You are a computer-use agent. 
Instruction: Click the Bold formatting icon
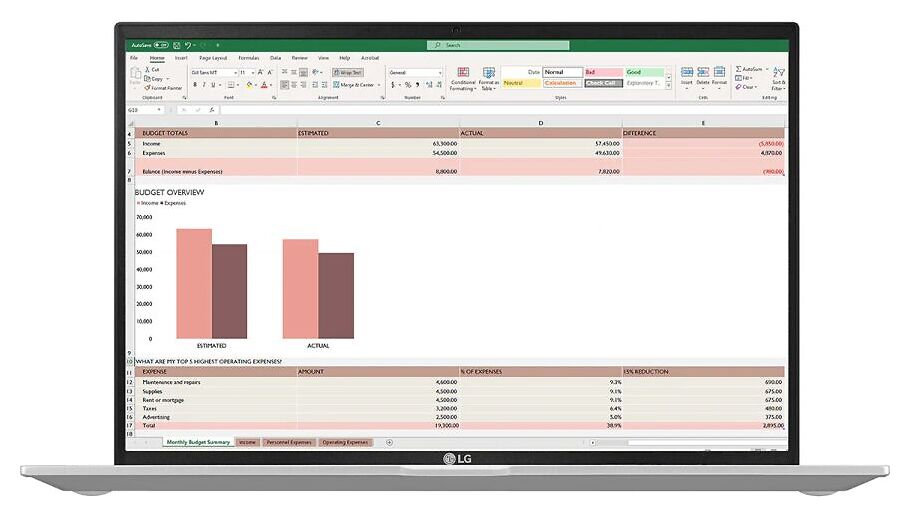[195, 85]
